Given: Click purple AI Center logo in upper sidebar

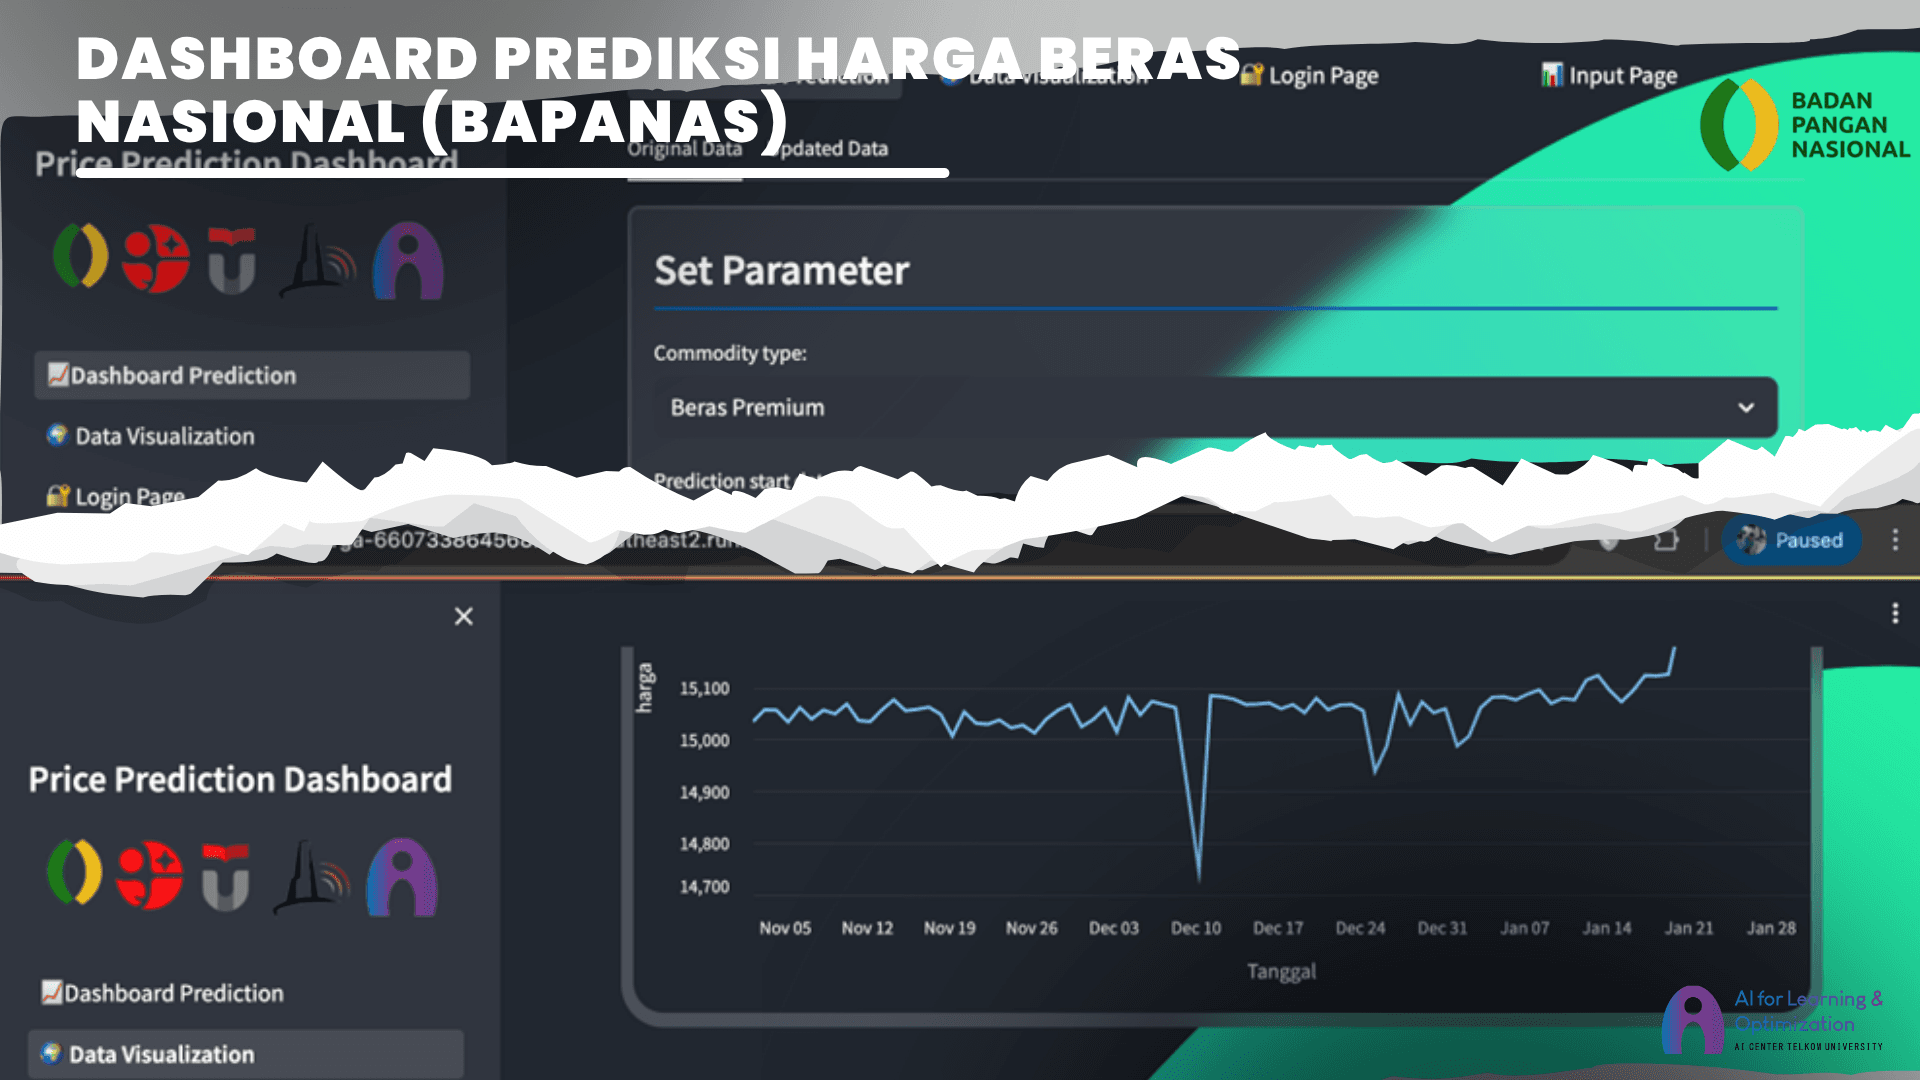Looking at the screenshot, I should pos(408,260).
